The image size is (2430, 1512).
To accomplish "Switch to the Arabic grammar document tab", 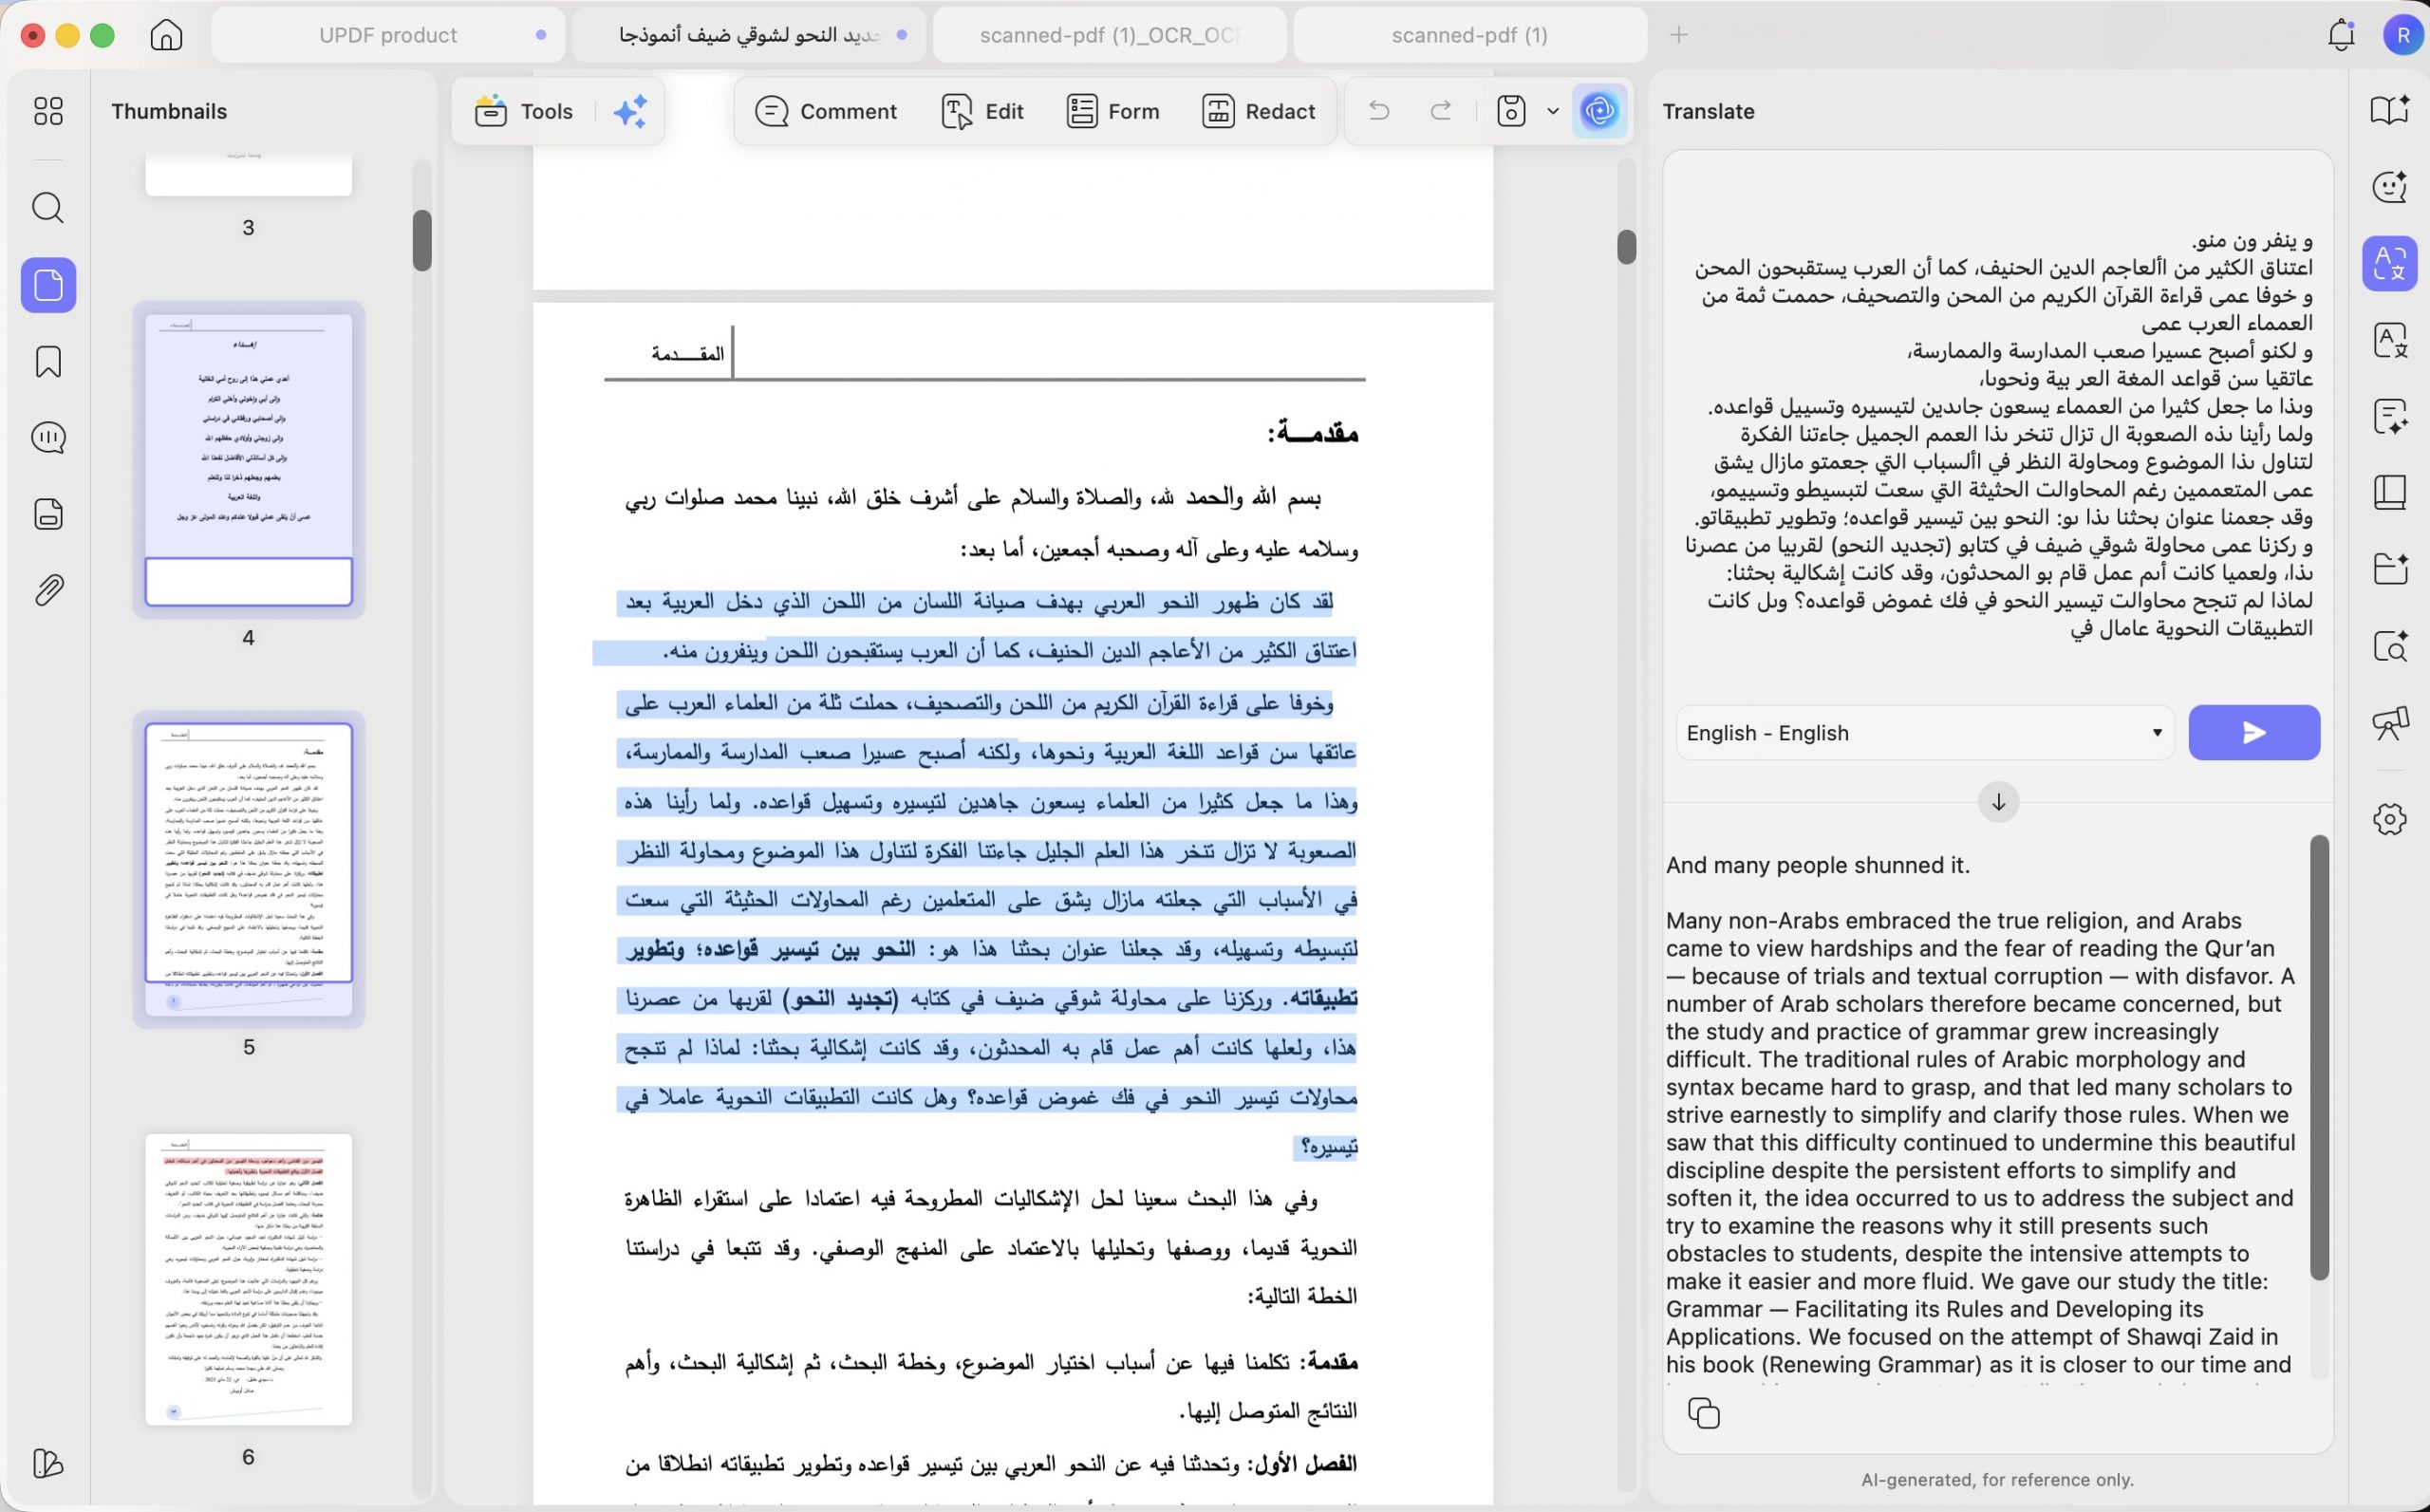I will coord(749,35).
